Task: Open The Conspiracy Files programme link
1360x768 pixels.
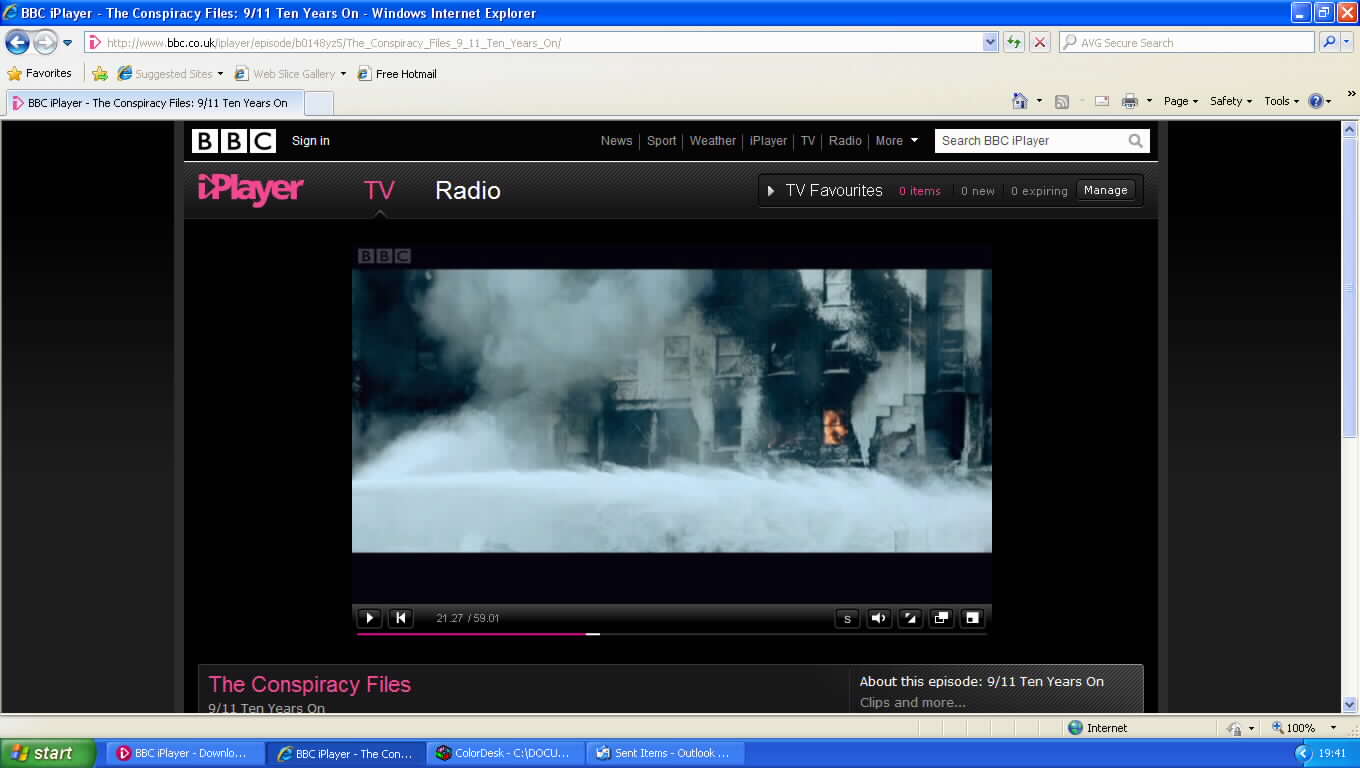Action: pyautogui.click(x=310, y=684)
